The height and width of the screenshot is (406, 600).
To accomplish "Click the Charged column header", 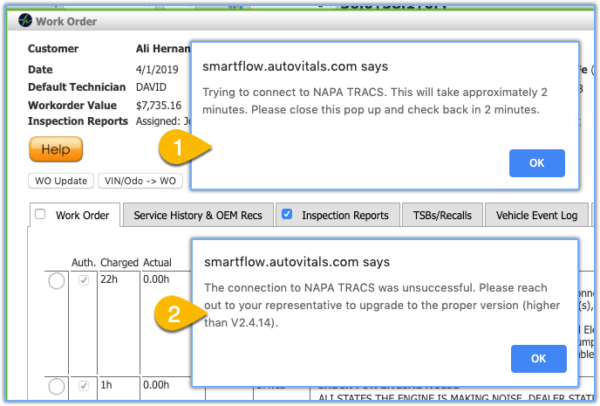I will (x=119, y=263).
